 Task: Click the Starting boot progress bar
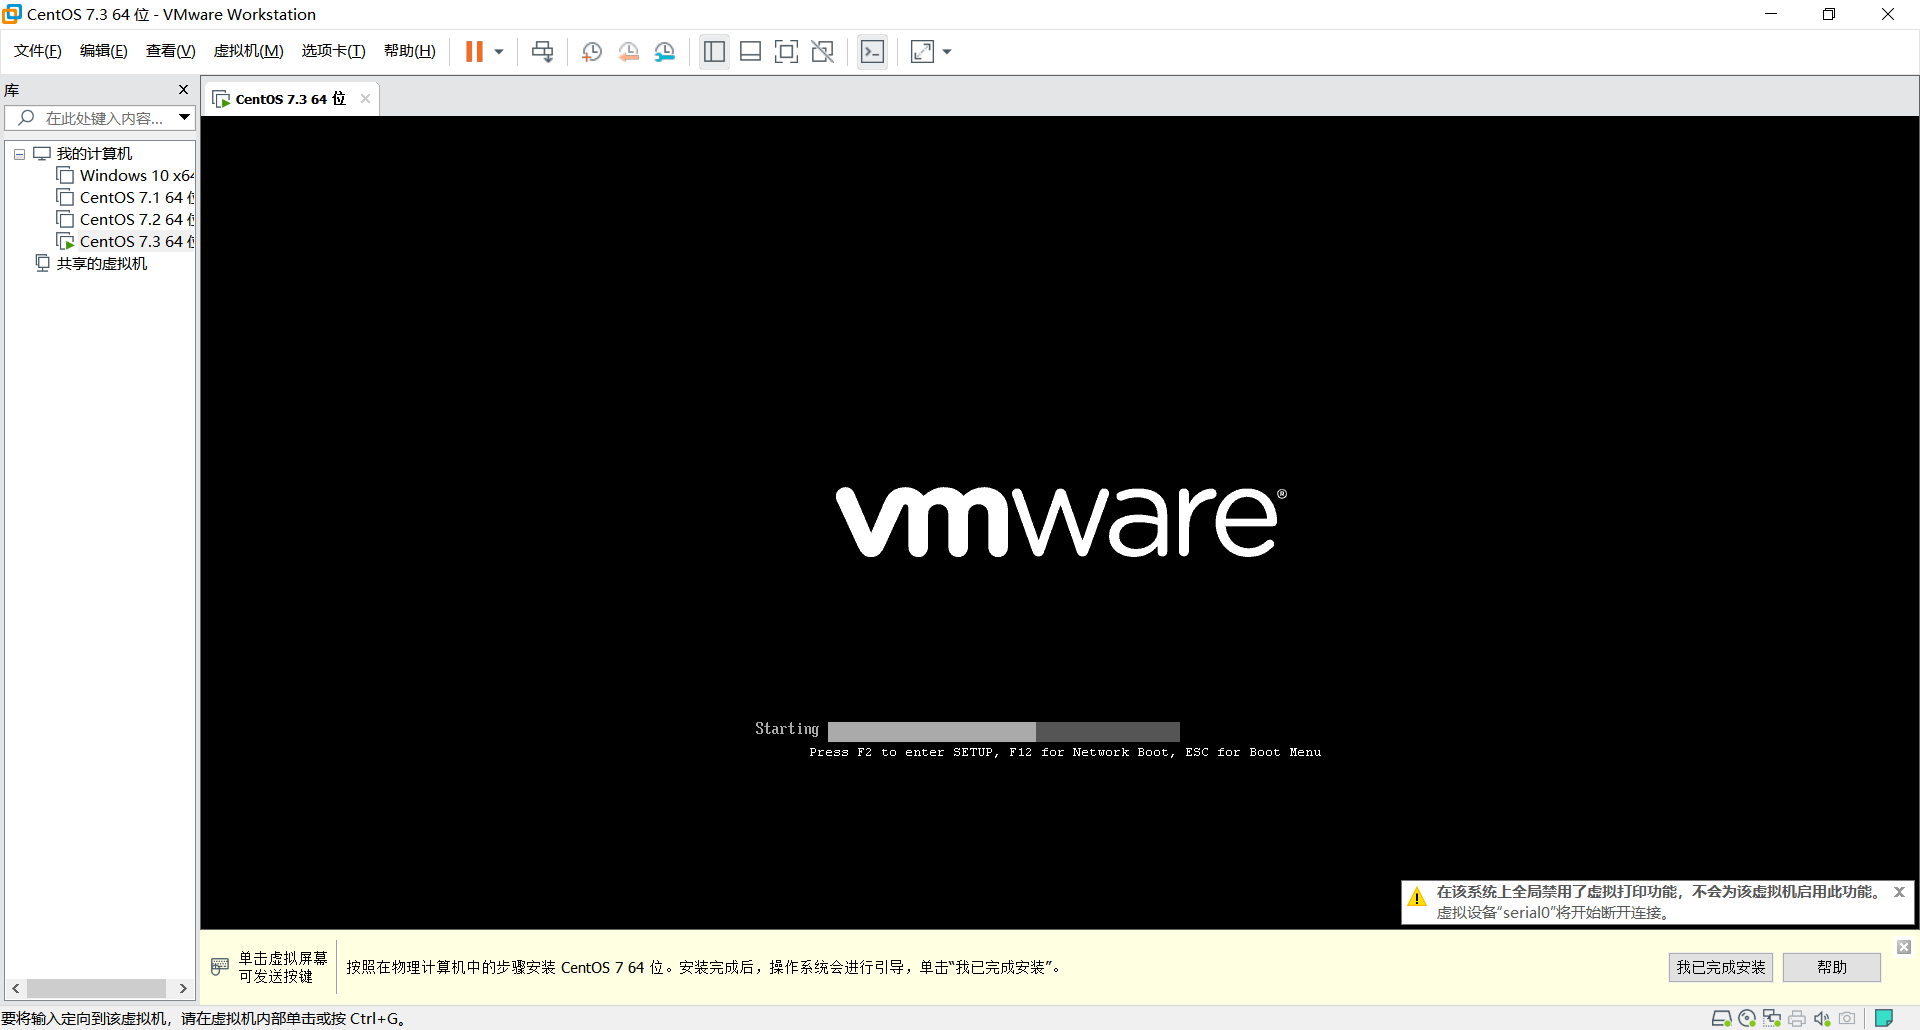(1004, 731)
